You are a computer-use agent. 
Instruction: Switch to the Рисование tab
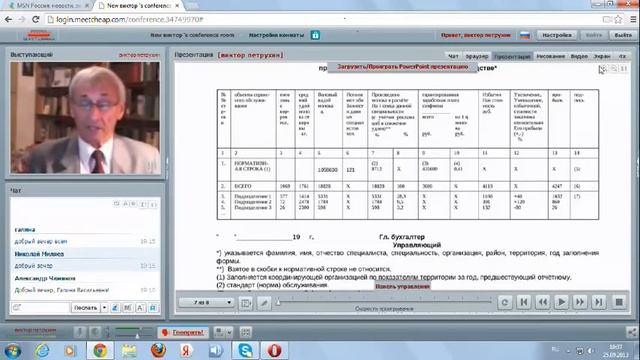(x=550, y=56)
